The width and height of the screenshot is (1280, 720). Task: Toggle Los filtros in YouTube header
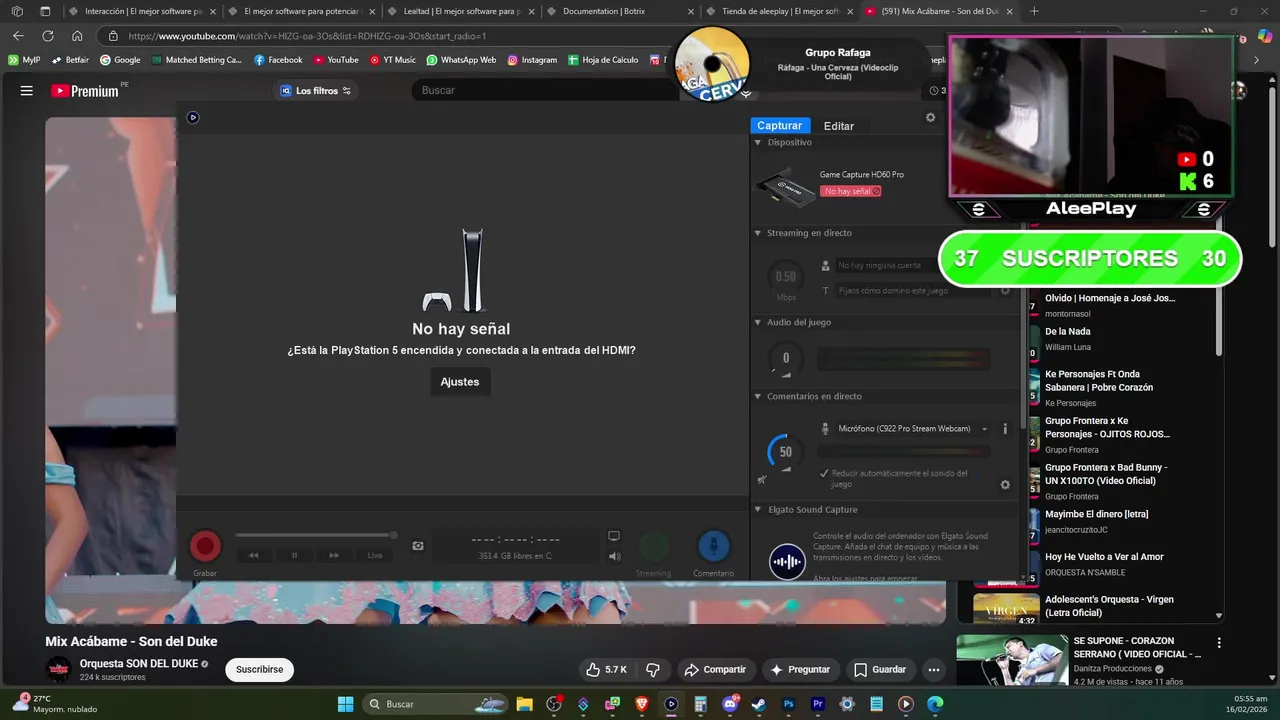pyautogui.click(x=315, y=91)
